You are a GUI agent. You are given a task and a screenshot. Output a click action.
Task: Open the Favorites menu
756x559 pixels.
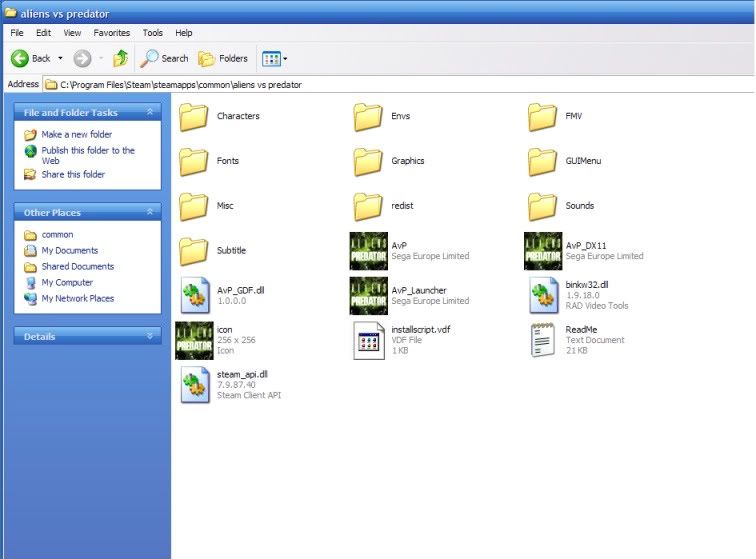(112, 33)
